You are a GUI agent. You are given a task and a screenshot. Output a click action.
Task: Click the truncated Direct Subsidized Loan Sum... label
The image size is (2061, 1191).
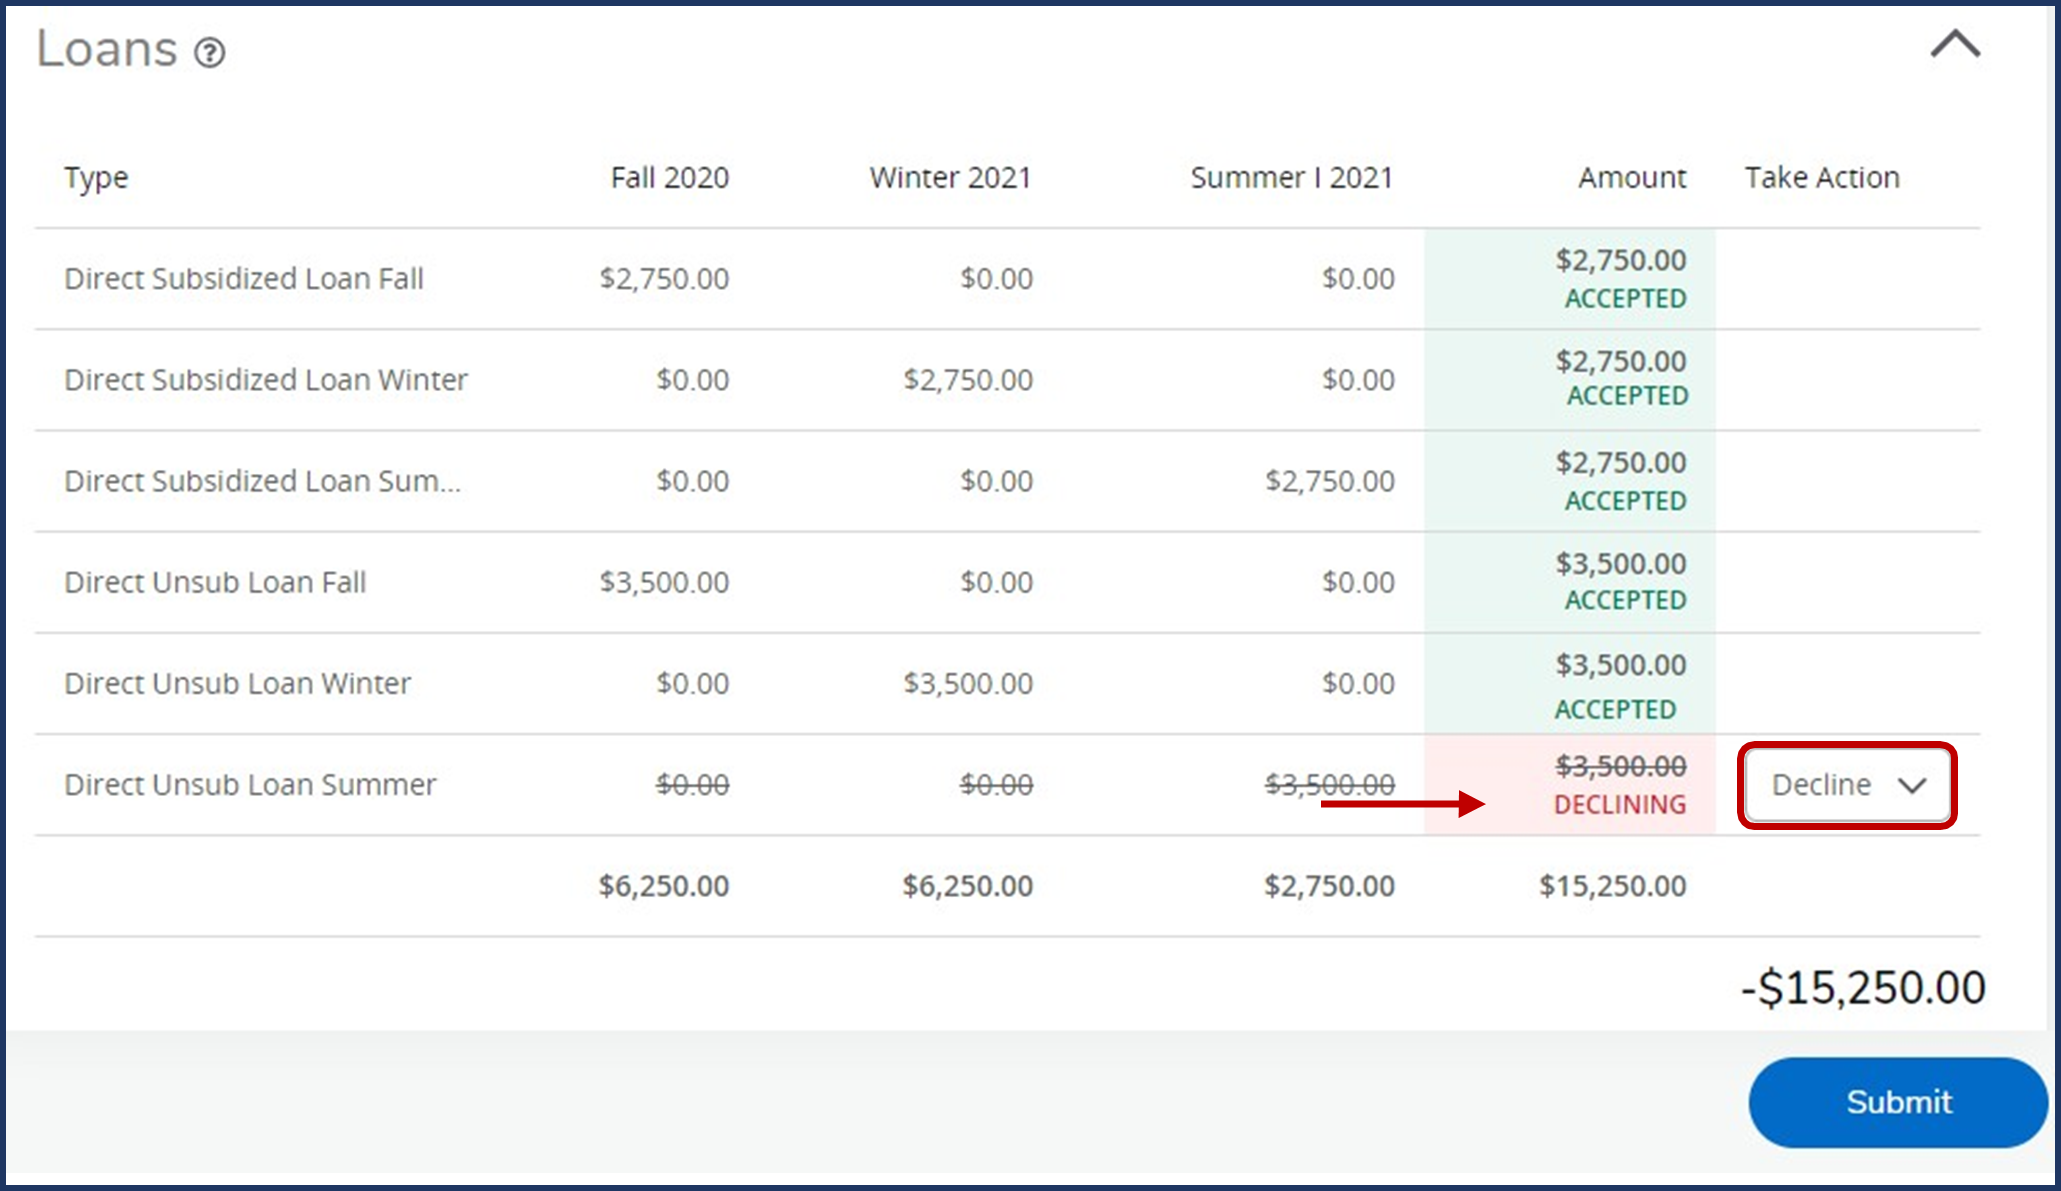(262, 481)
